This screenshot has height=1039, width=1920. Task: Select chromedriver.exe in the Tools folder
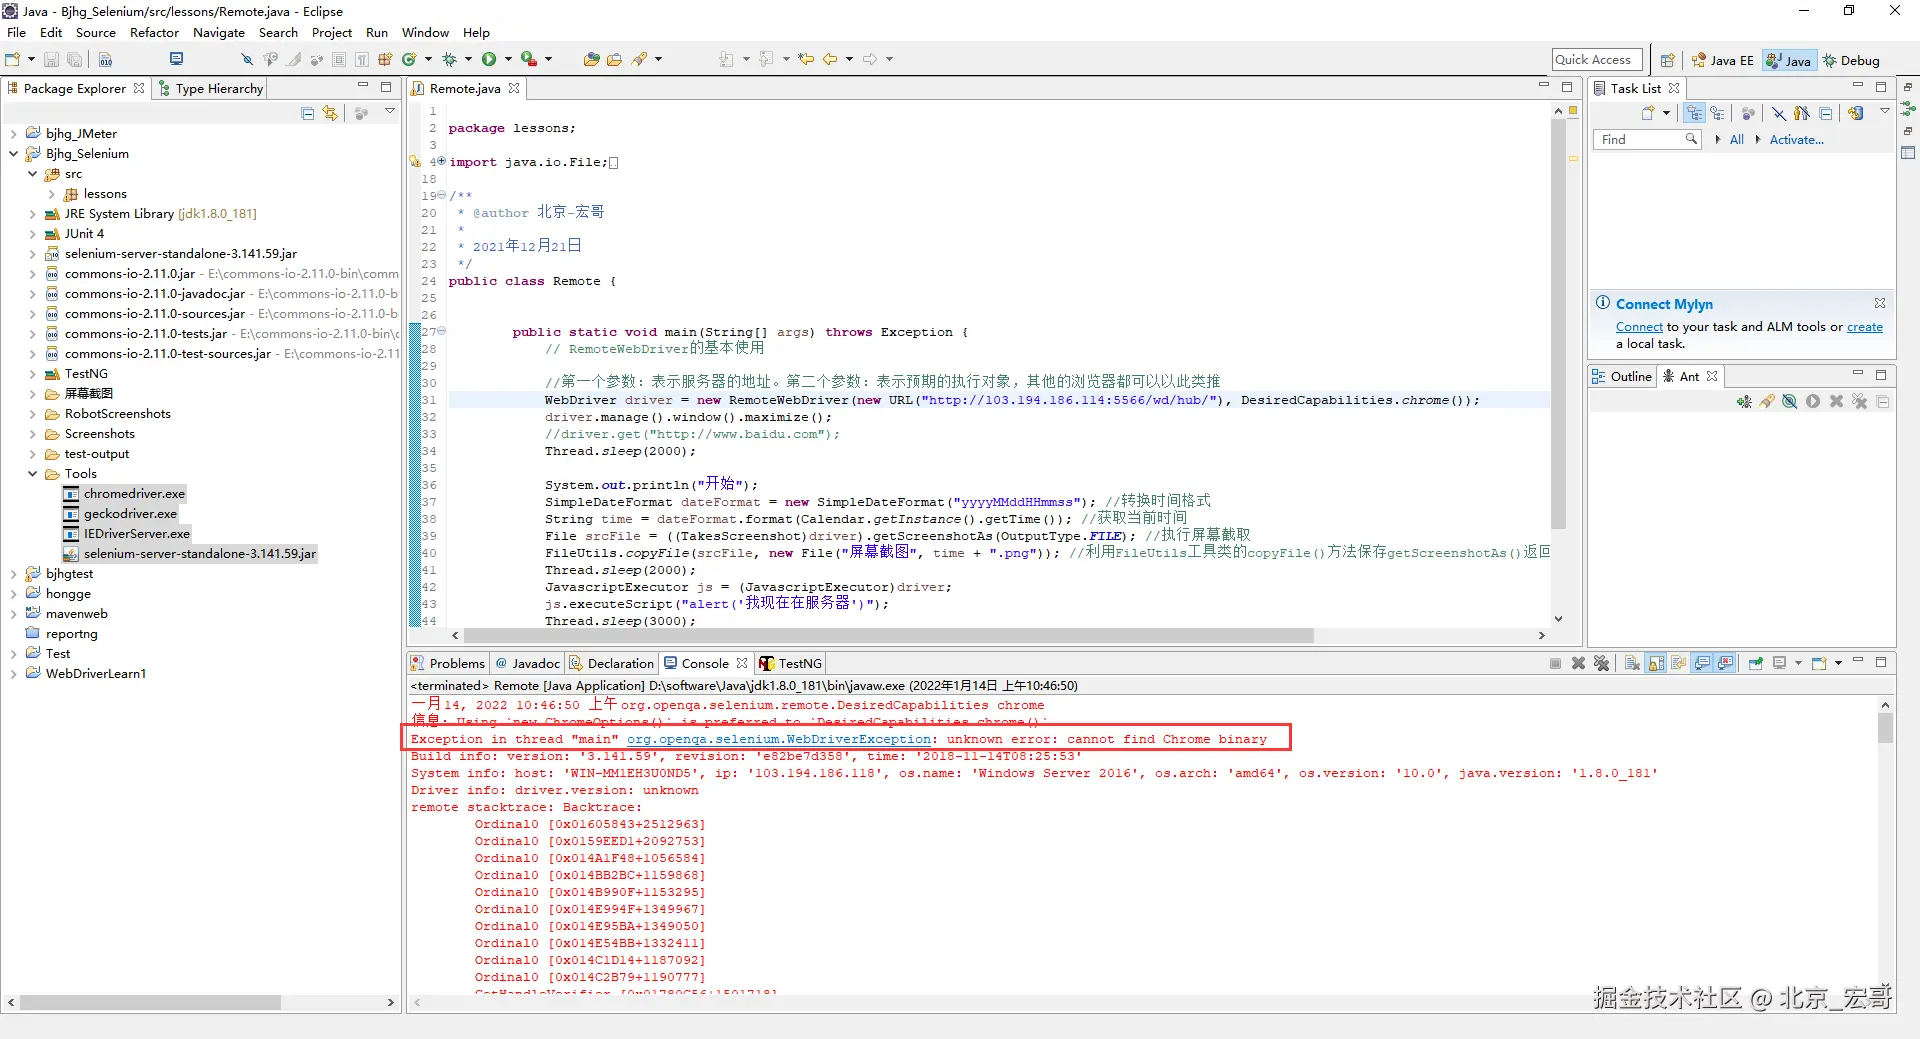[x=125, y=494]
